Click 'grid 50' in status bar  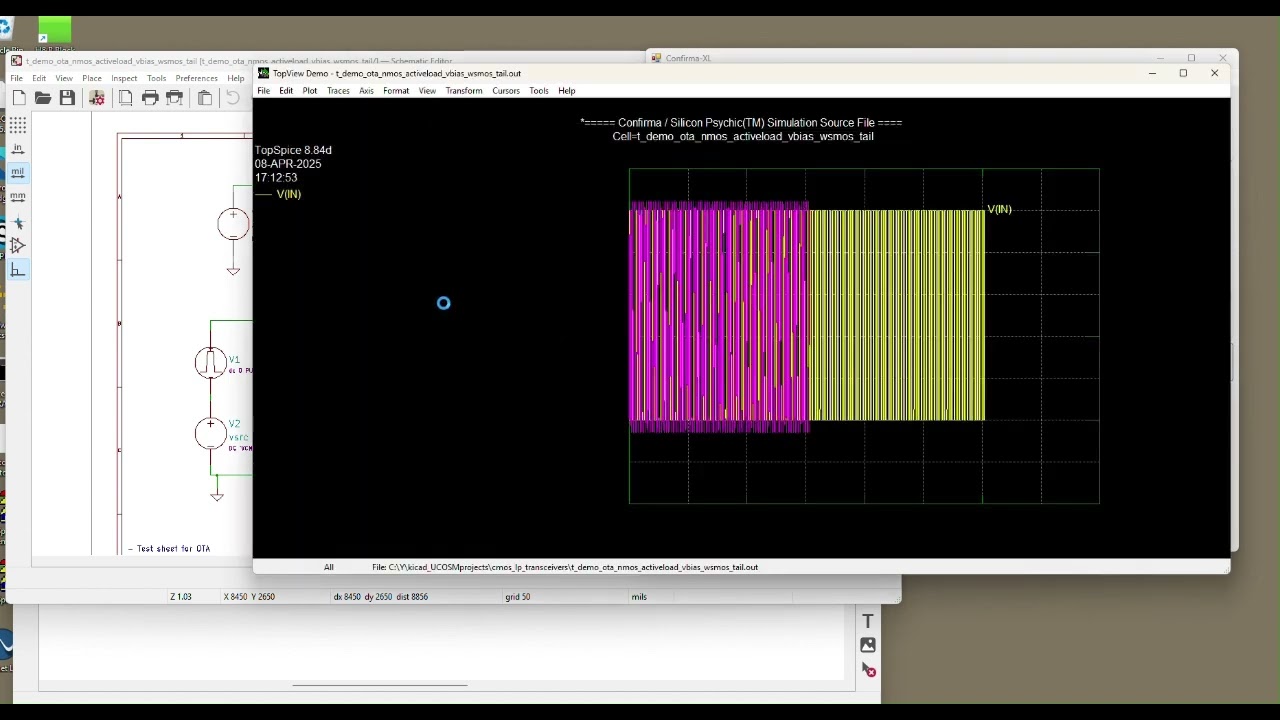(x=517, y=597)
